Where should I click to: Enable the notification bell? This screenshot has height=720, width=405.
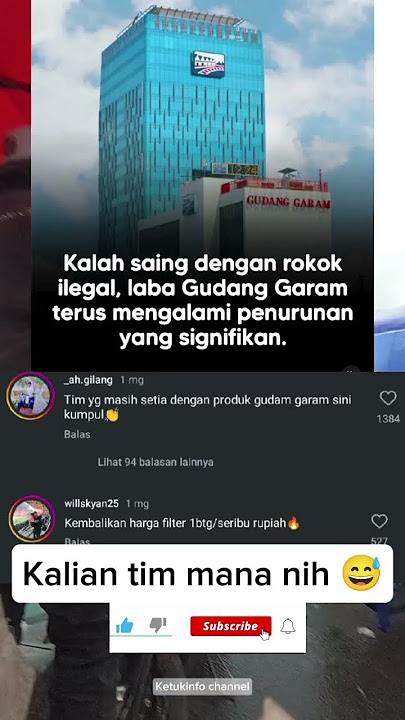[288, 626]
